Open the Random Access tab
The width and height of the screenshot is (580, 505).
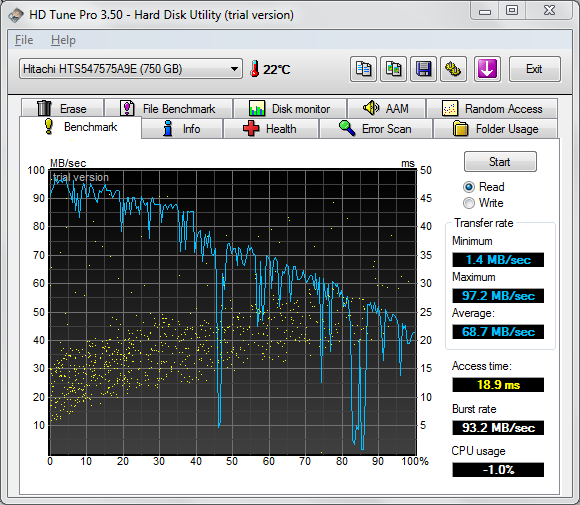[492, 109]
